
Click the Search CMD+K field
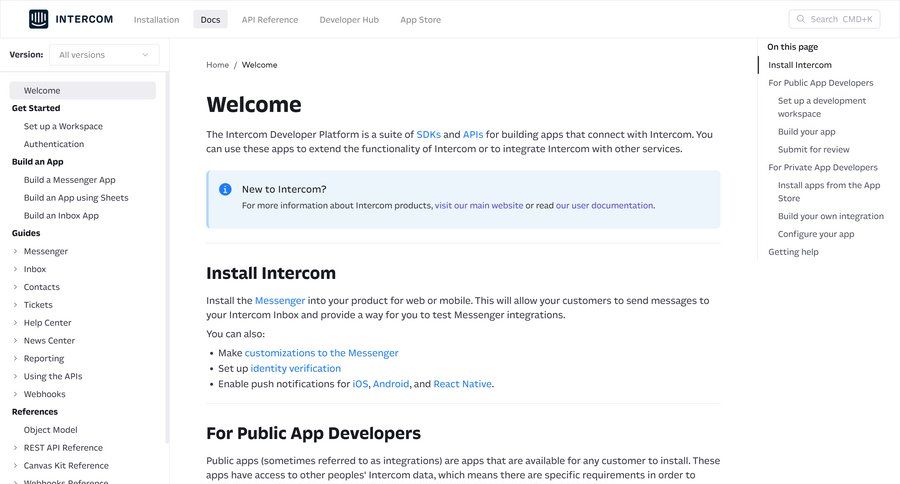[834, 19]
